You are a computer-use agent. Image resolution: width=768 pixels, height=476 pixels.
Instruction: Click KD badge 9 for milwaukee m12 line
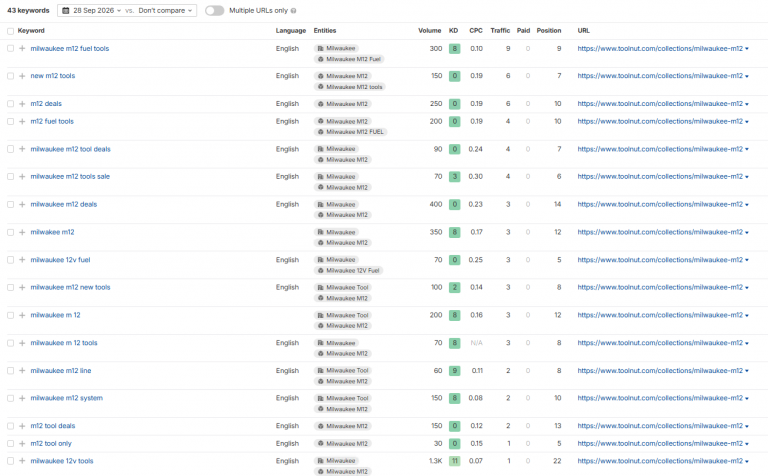[x=455, y=371]
